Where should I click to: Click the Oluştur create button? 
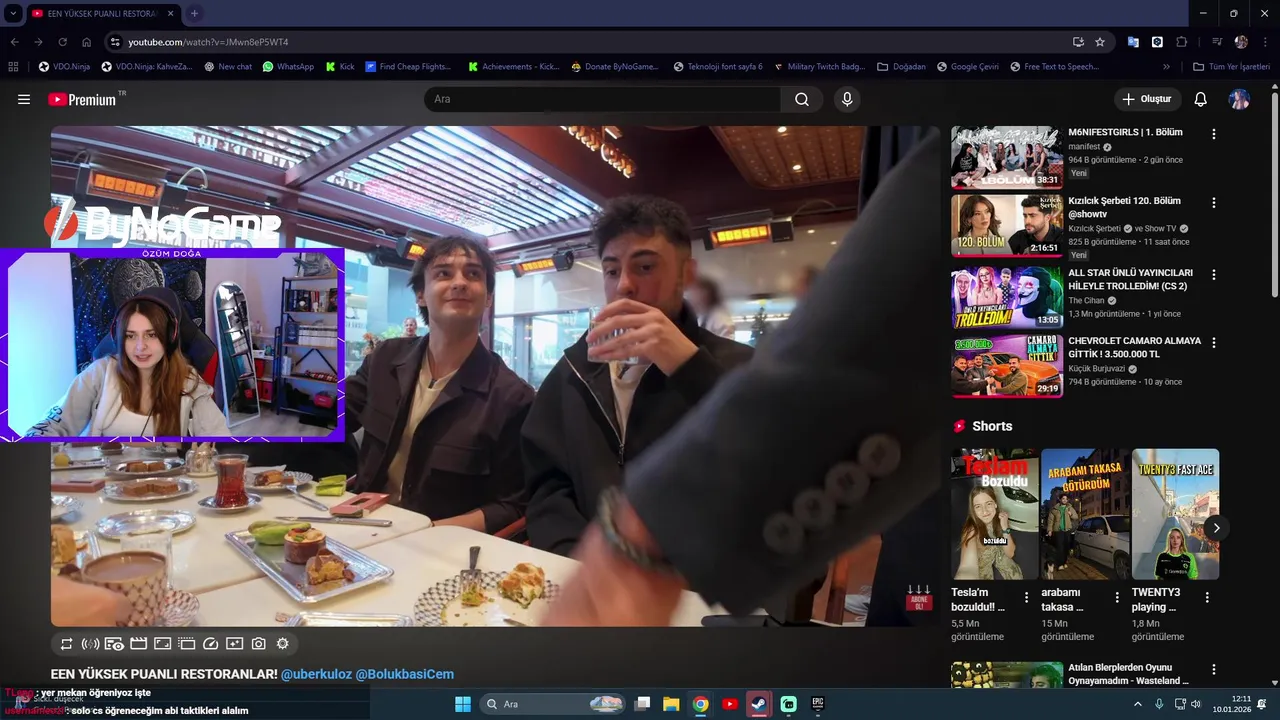1147,99
